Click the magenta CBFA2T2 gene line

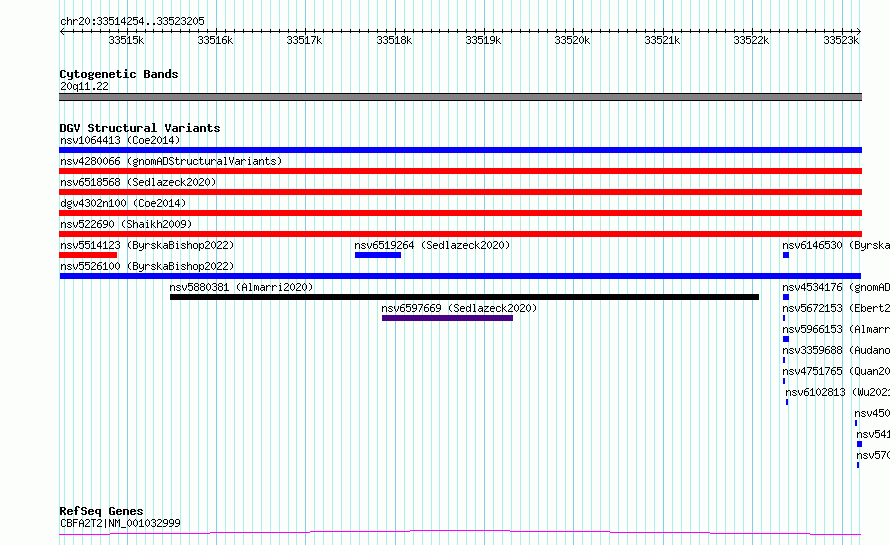[x=460, y=533]
